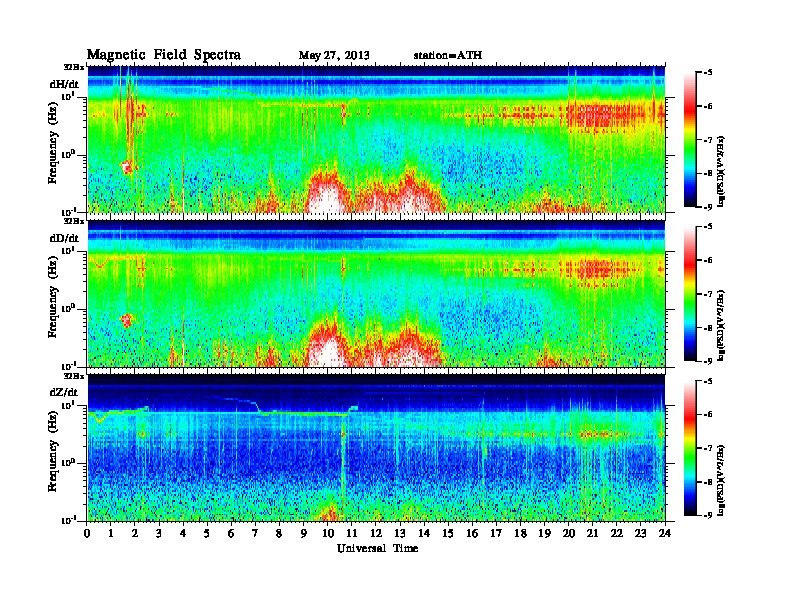Click hour tick label "18" on time axis
This screenshot has height=612, width=792.
coord(521,533)
